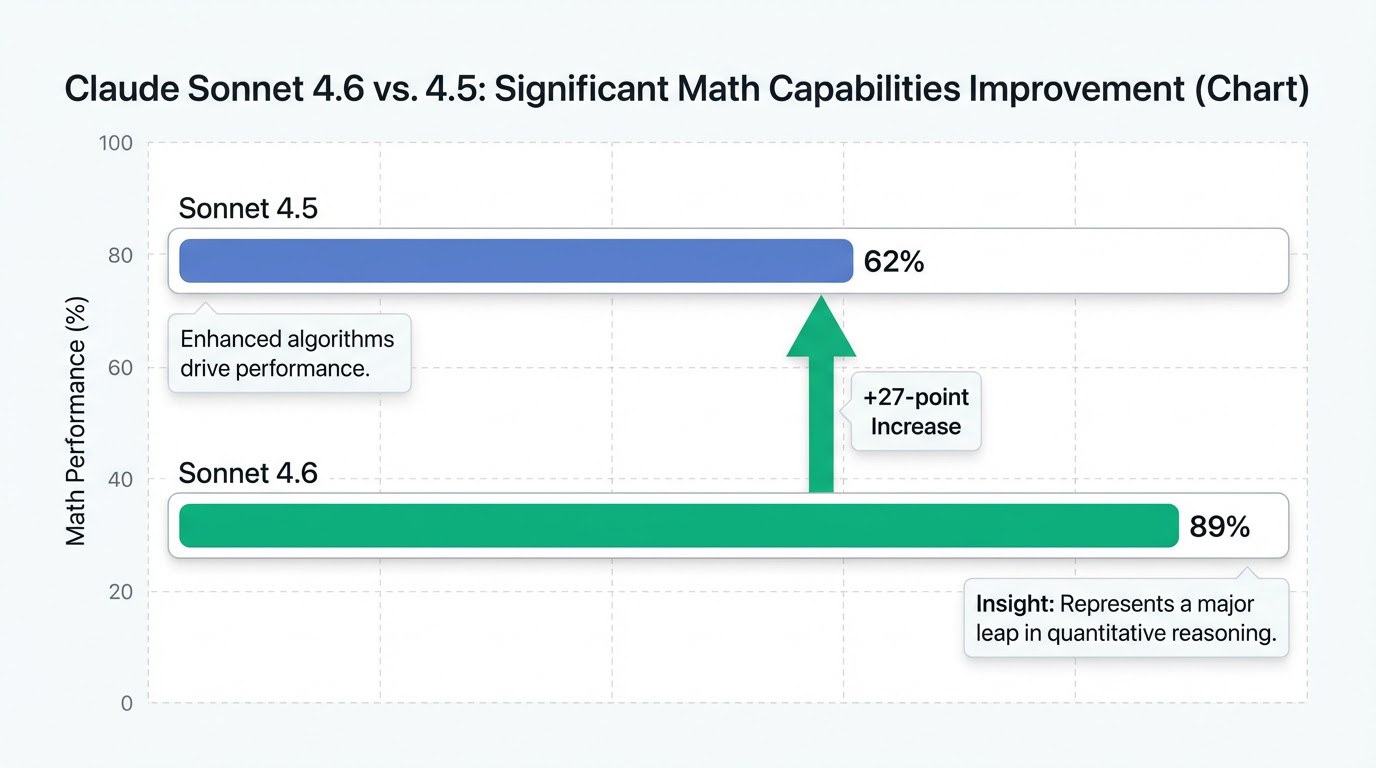This screenshot has height=768, width=1376.
Task: Click the green upward arrow
Action: (821, 400)
